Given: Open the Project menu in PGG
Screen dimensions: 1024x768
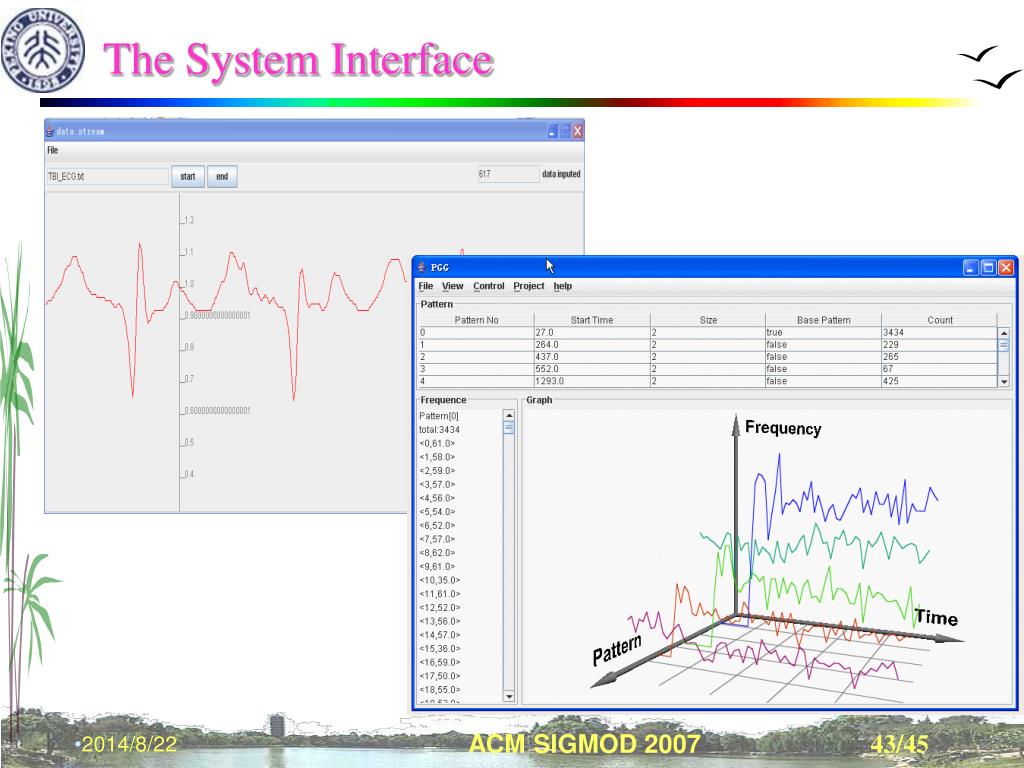Looking at the screenshot, I should tap(528, 286).
